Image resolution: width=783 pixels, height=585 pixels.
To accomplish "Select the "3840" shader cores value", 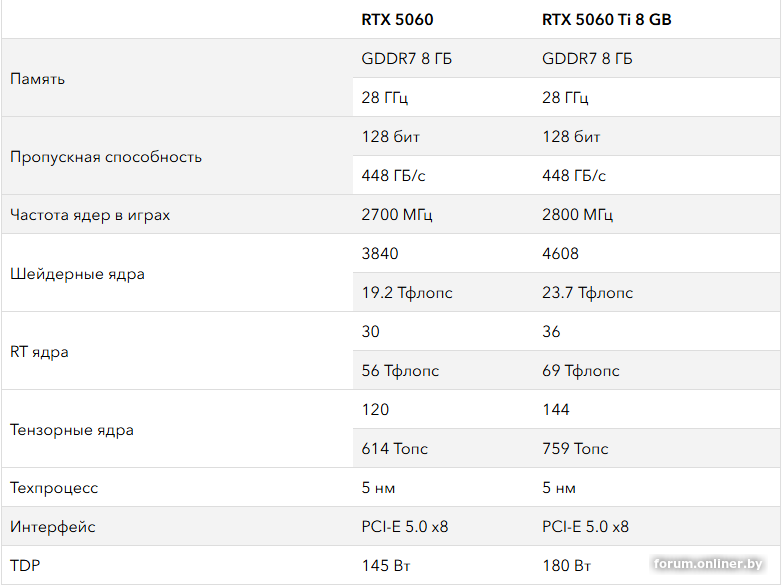I will [x=379, y=254].
